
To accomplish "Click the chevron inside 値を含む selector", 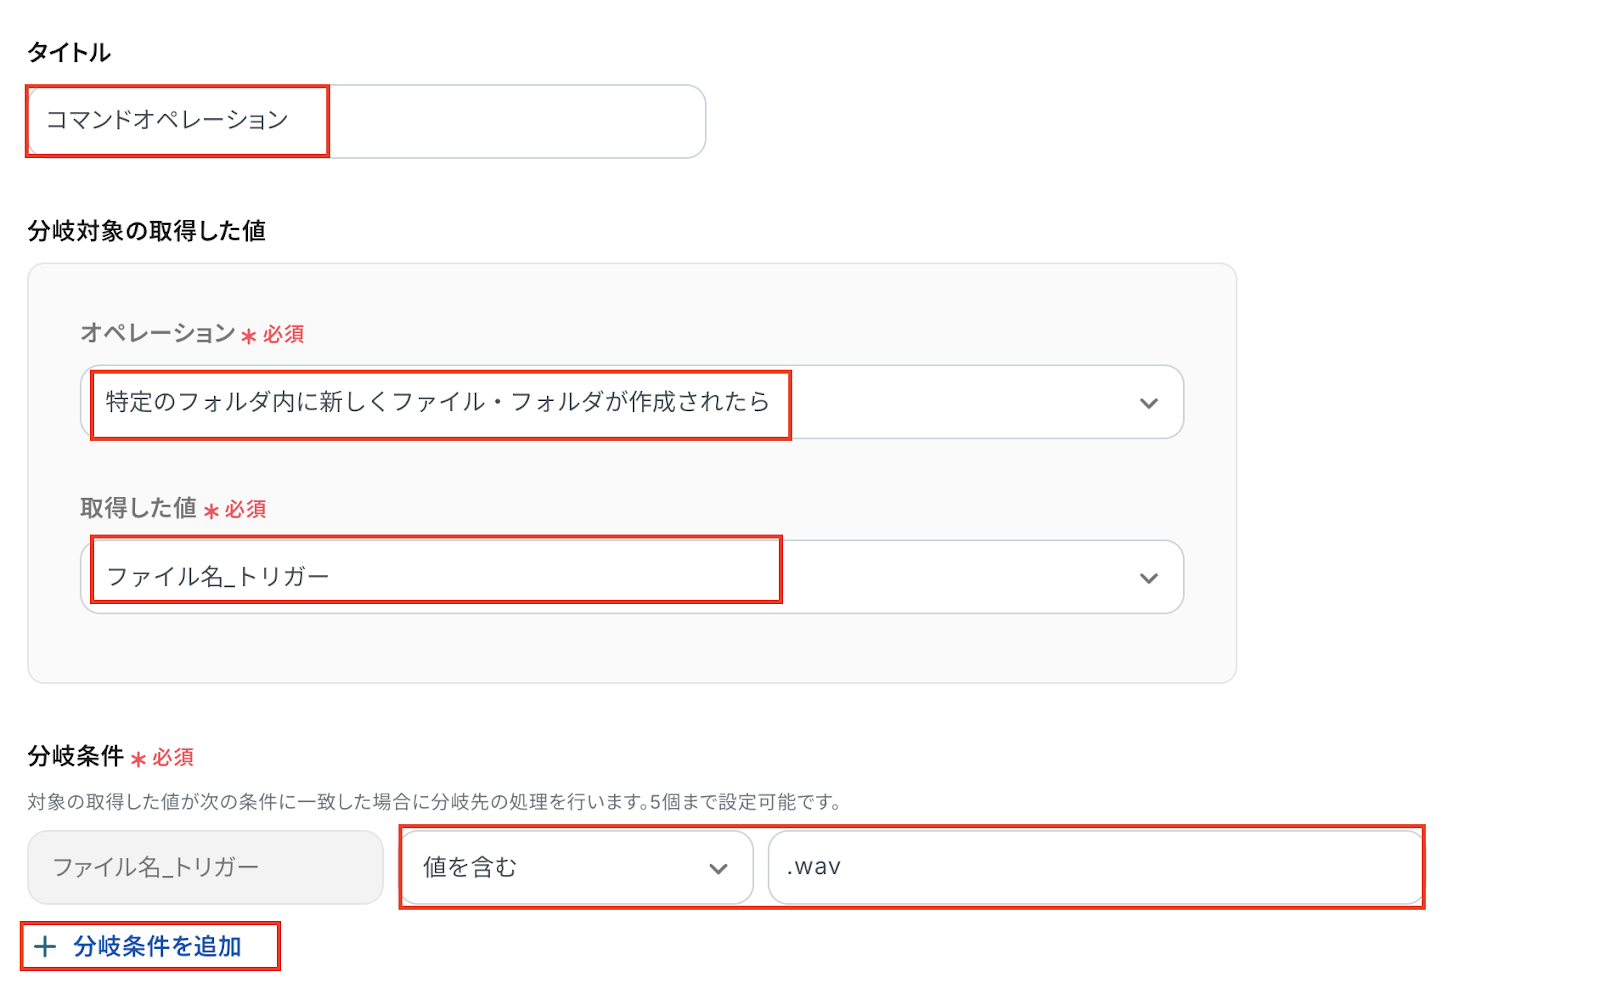I will [x=718, y=868].
